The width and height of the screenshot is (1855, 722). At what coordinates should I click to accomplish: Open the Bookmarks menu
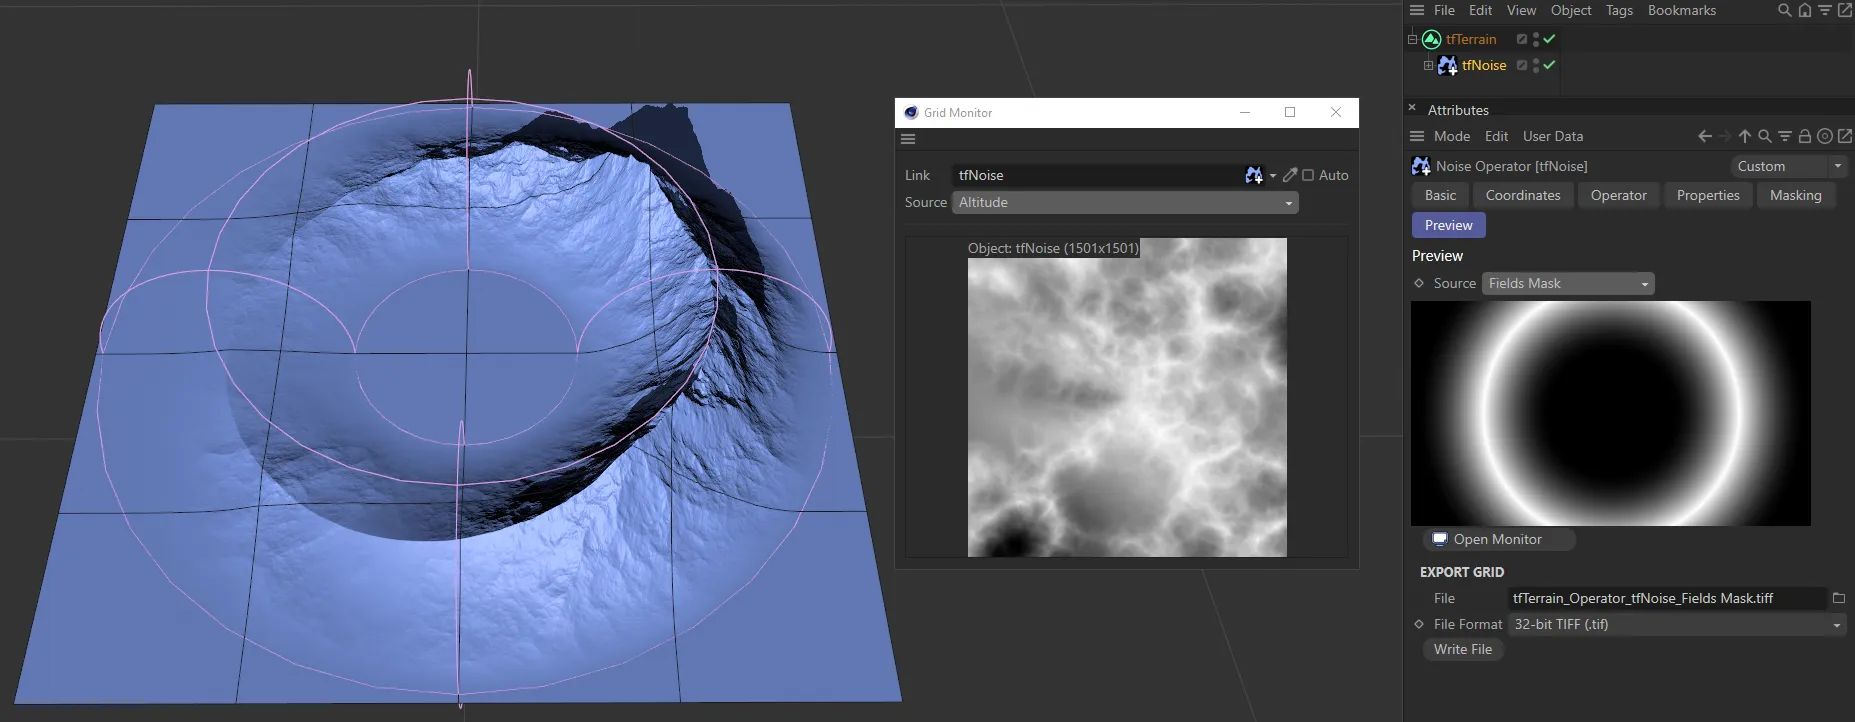click(x=1681, y=10)
